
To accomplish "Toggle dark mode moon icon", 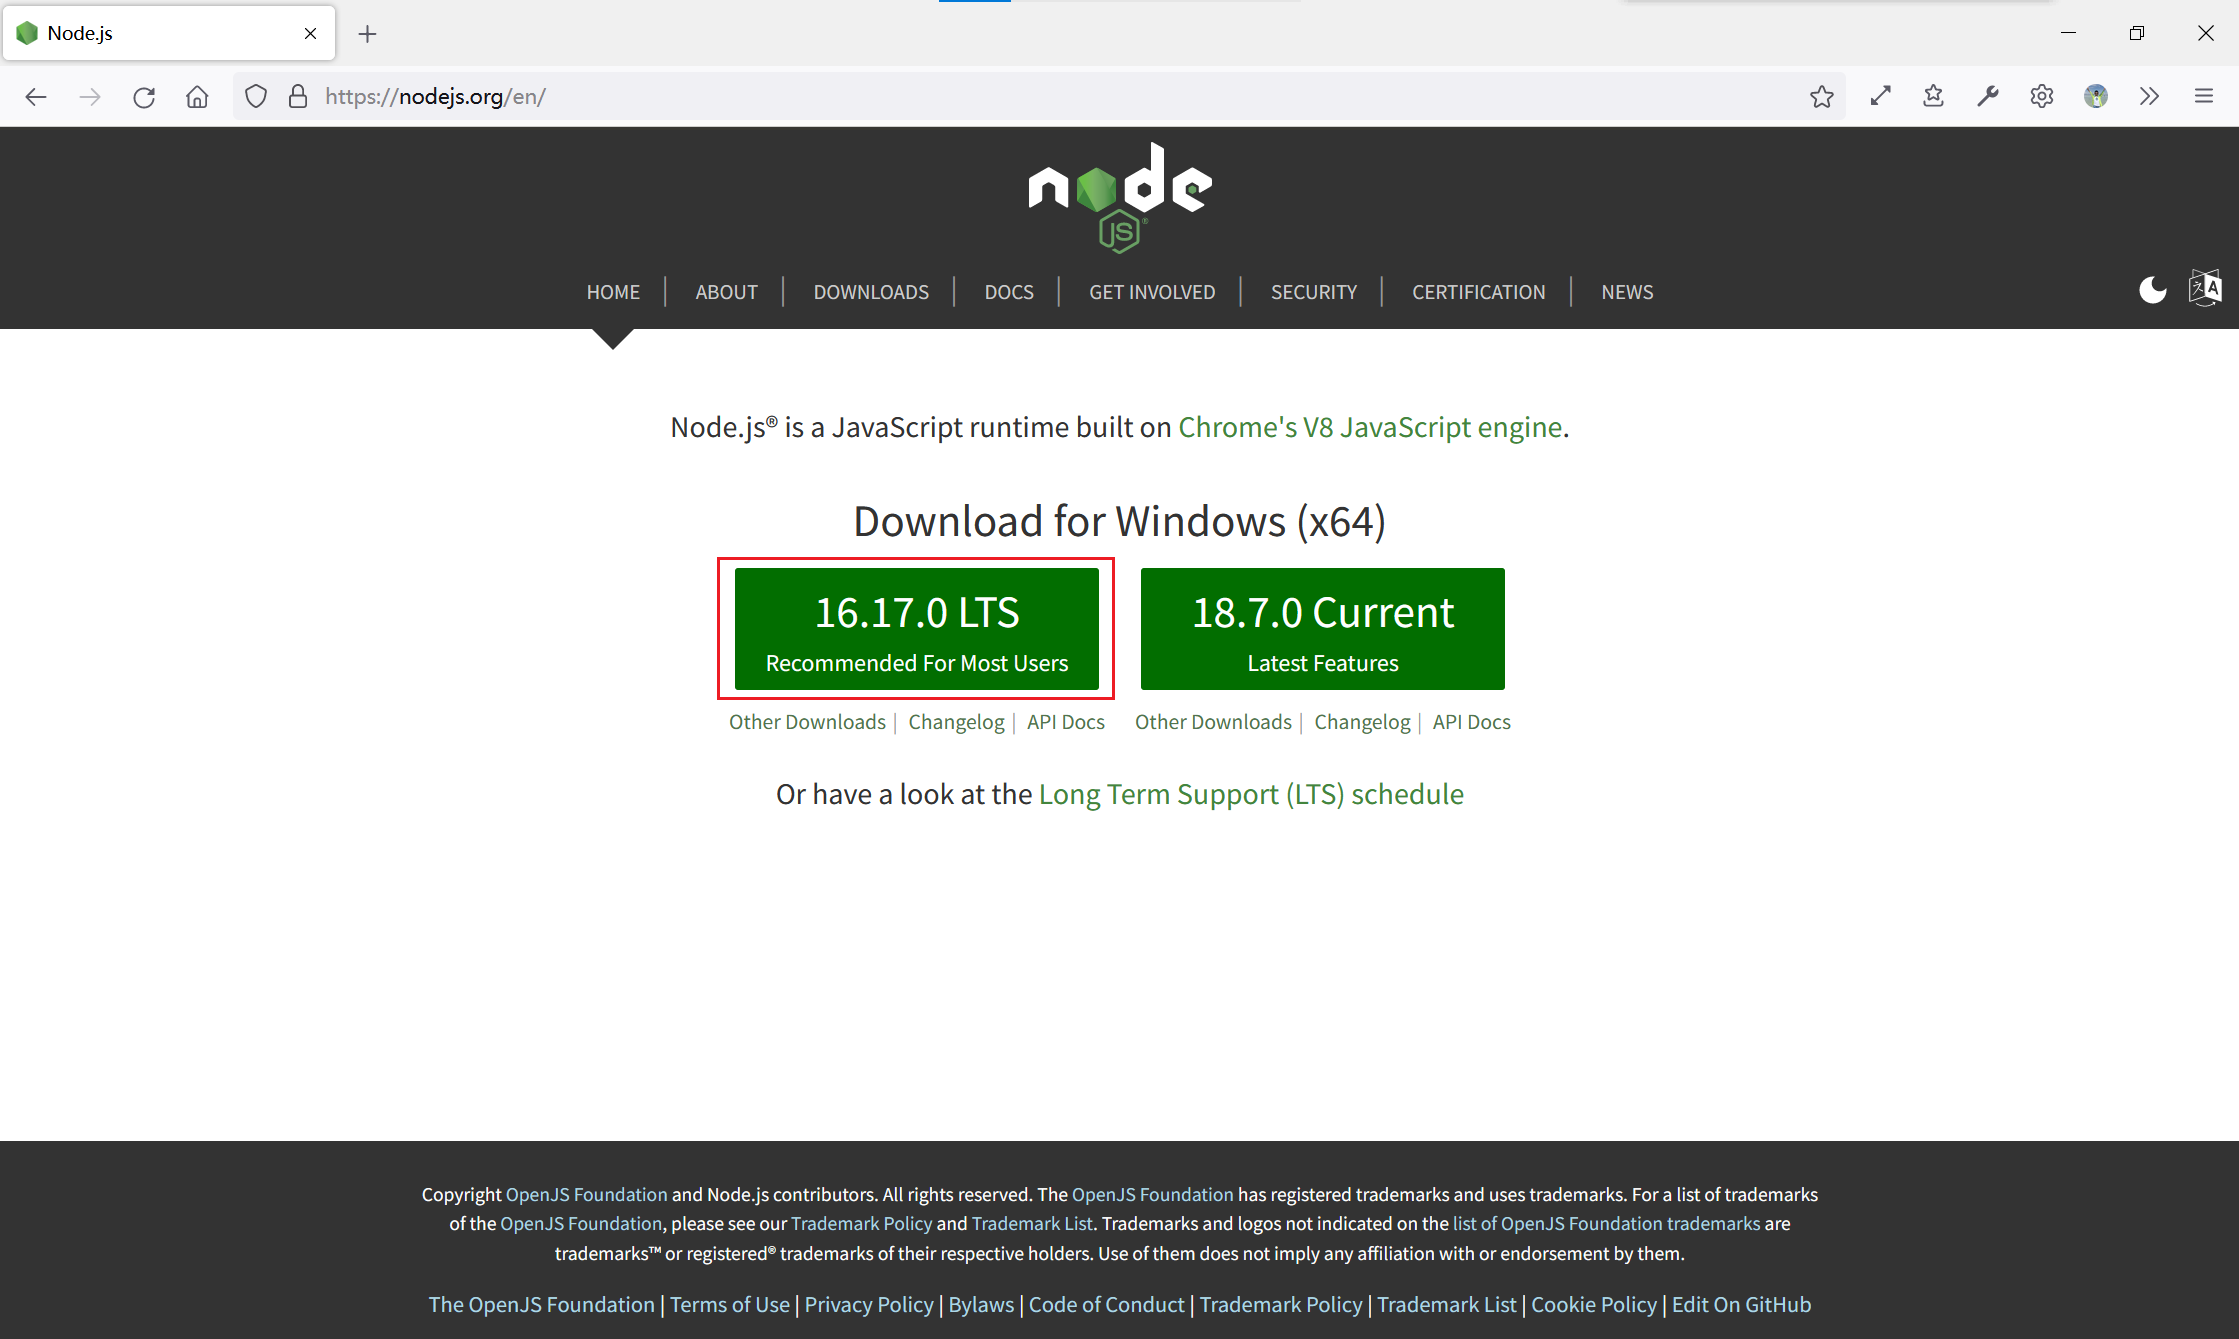I will (x=2152, y=290).
